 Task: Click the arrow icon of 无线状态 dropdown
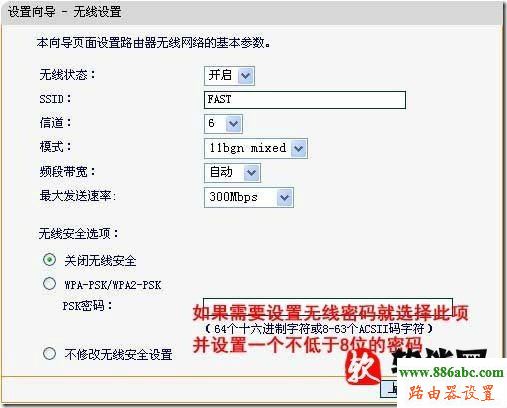click(246, 76)
